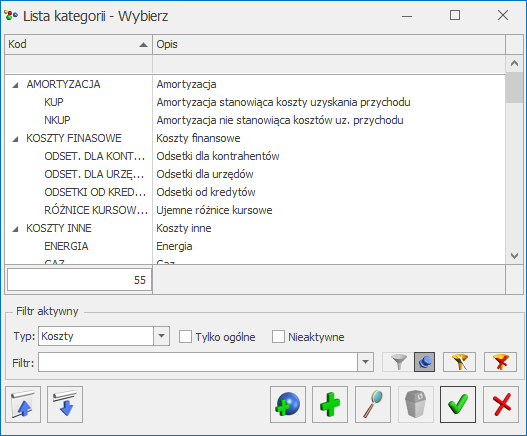Cancel with the red X button
This screenshot has height=436, width=527.
click(501, 404)
